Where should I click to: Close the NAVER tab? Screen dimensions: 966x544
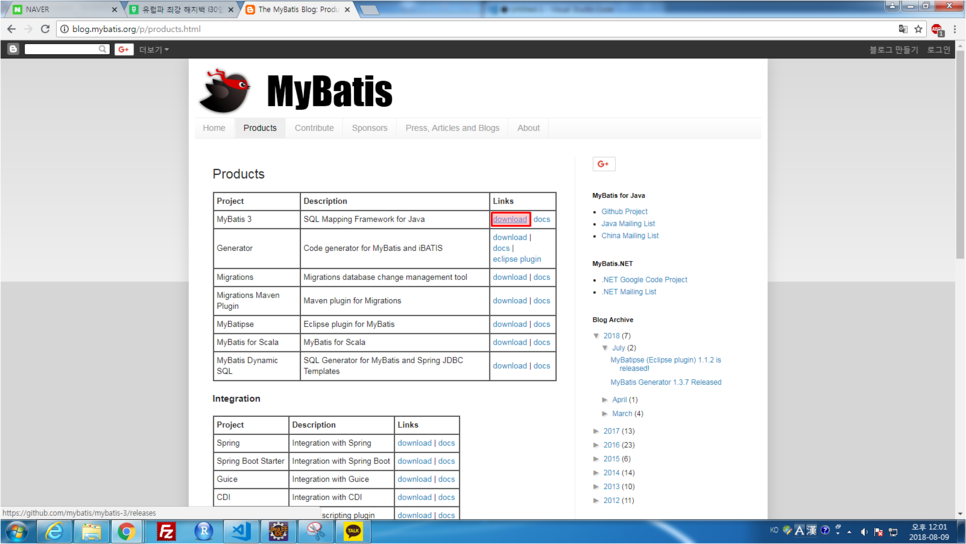coord(114,10)
